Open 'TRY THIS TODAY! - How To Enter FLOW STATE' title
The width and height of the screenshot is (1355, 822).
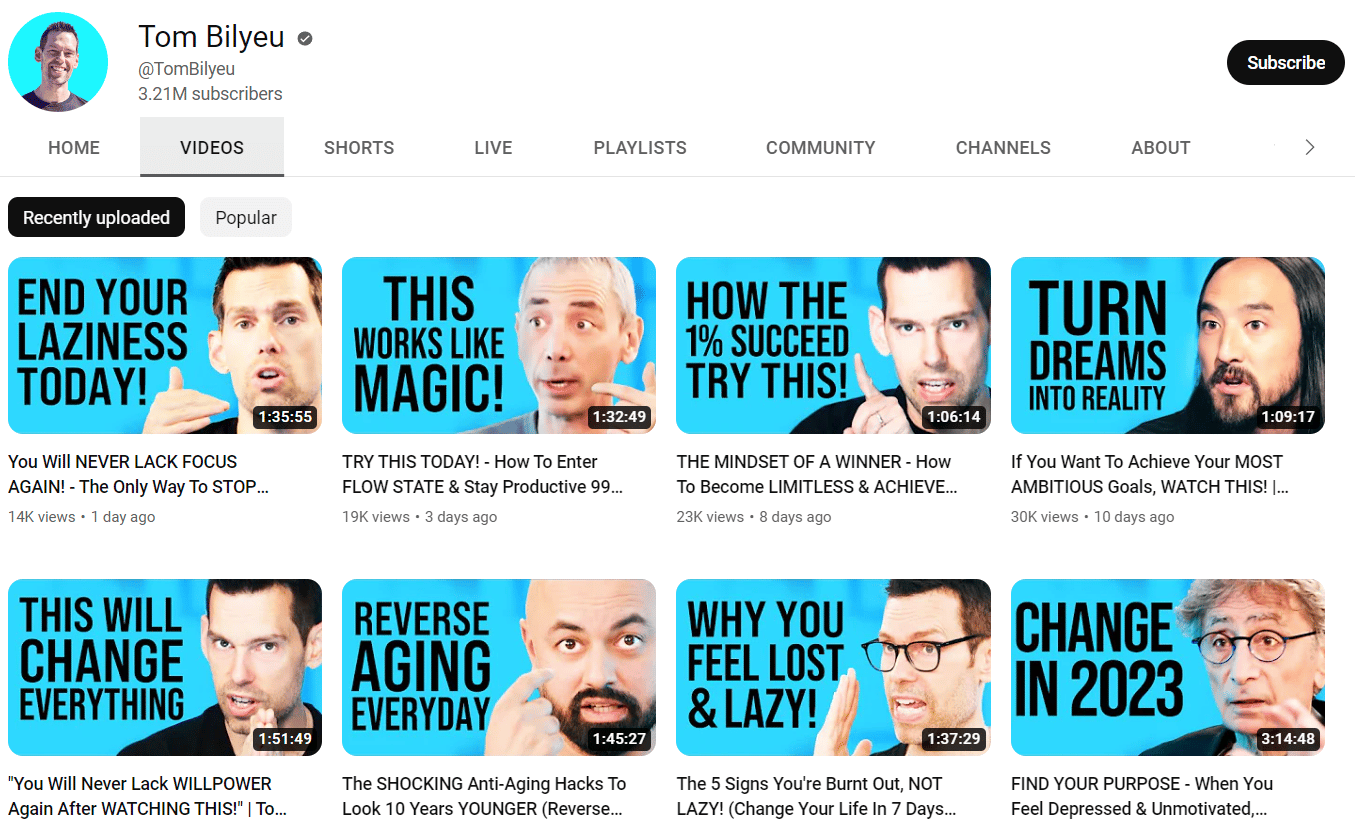point(483,474)
